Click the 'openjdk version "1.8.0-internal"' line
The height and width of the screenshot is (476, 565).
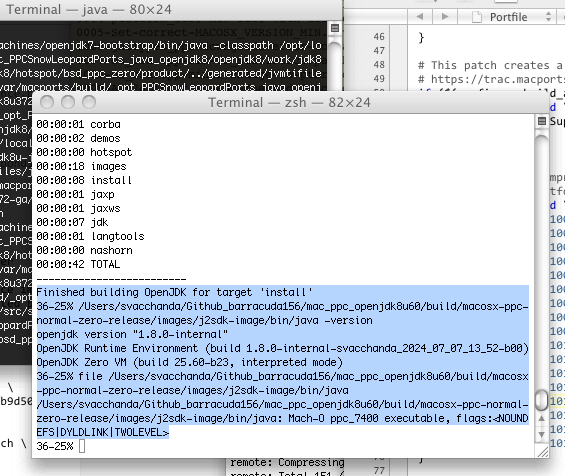click(x=132, y=334)
